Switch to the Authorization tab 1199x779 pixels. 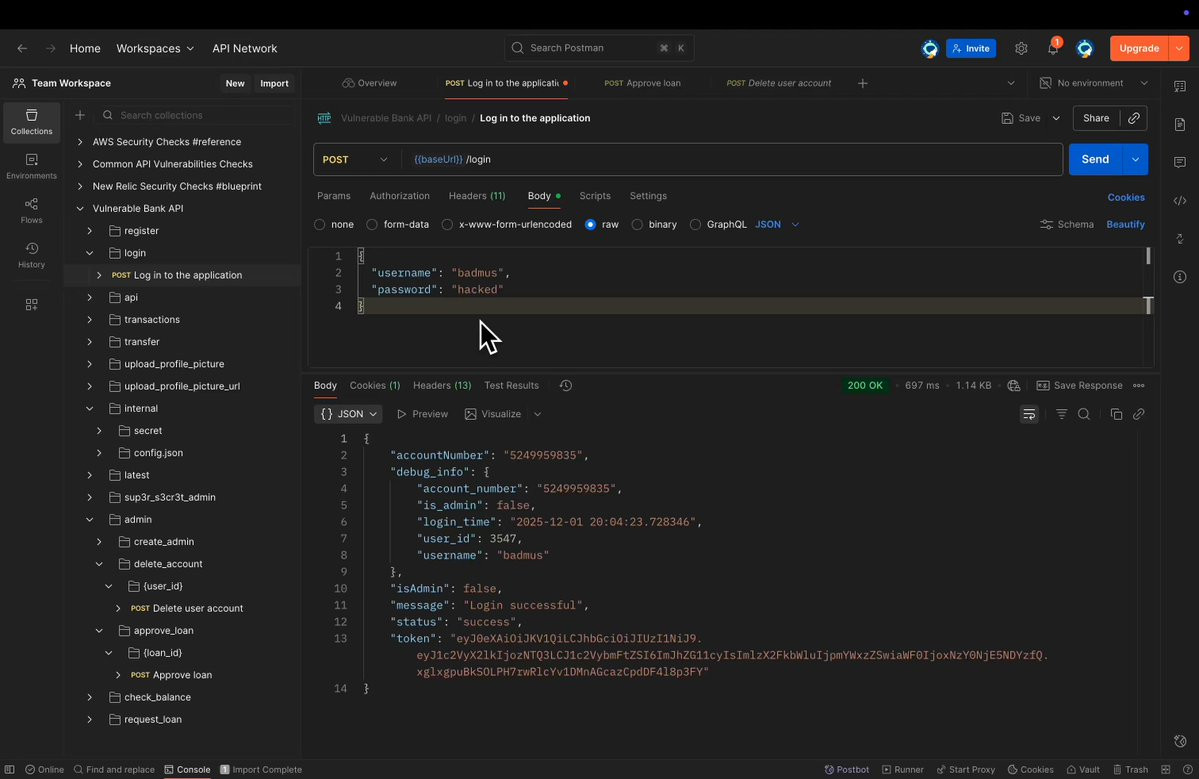click(399, 196)
